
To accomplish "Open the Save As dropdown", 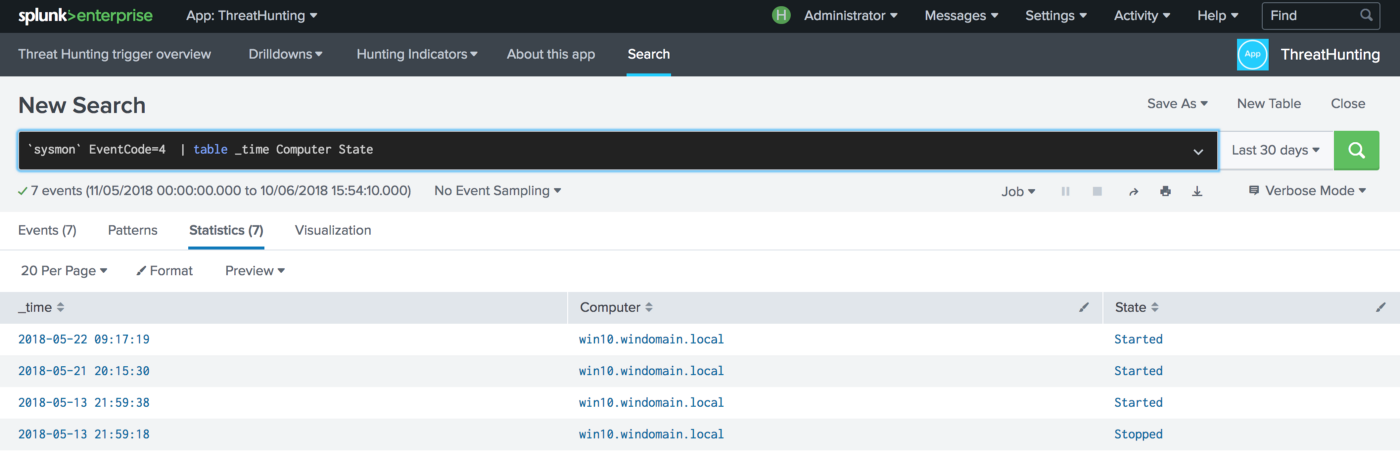I will (x=1178, y=104).
